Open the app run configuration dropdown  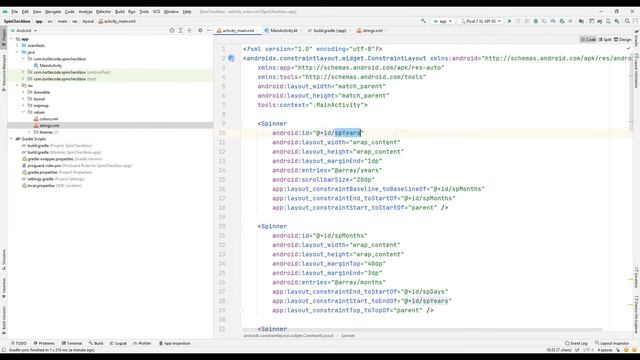coord(443,21)
